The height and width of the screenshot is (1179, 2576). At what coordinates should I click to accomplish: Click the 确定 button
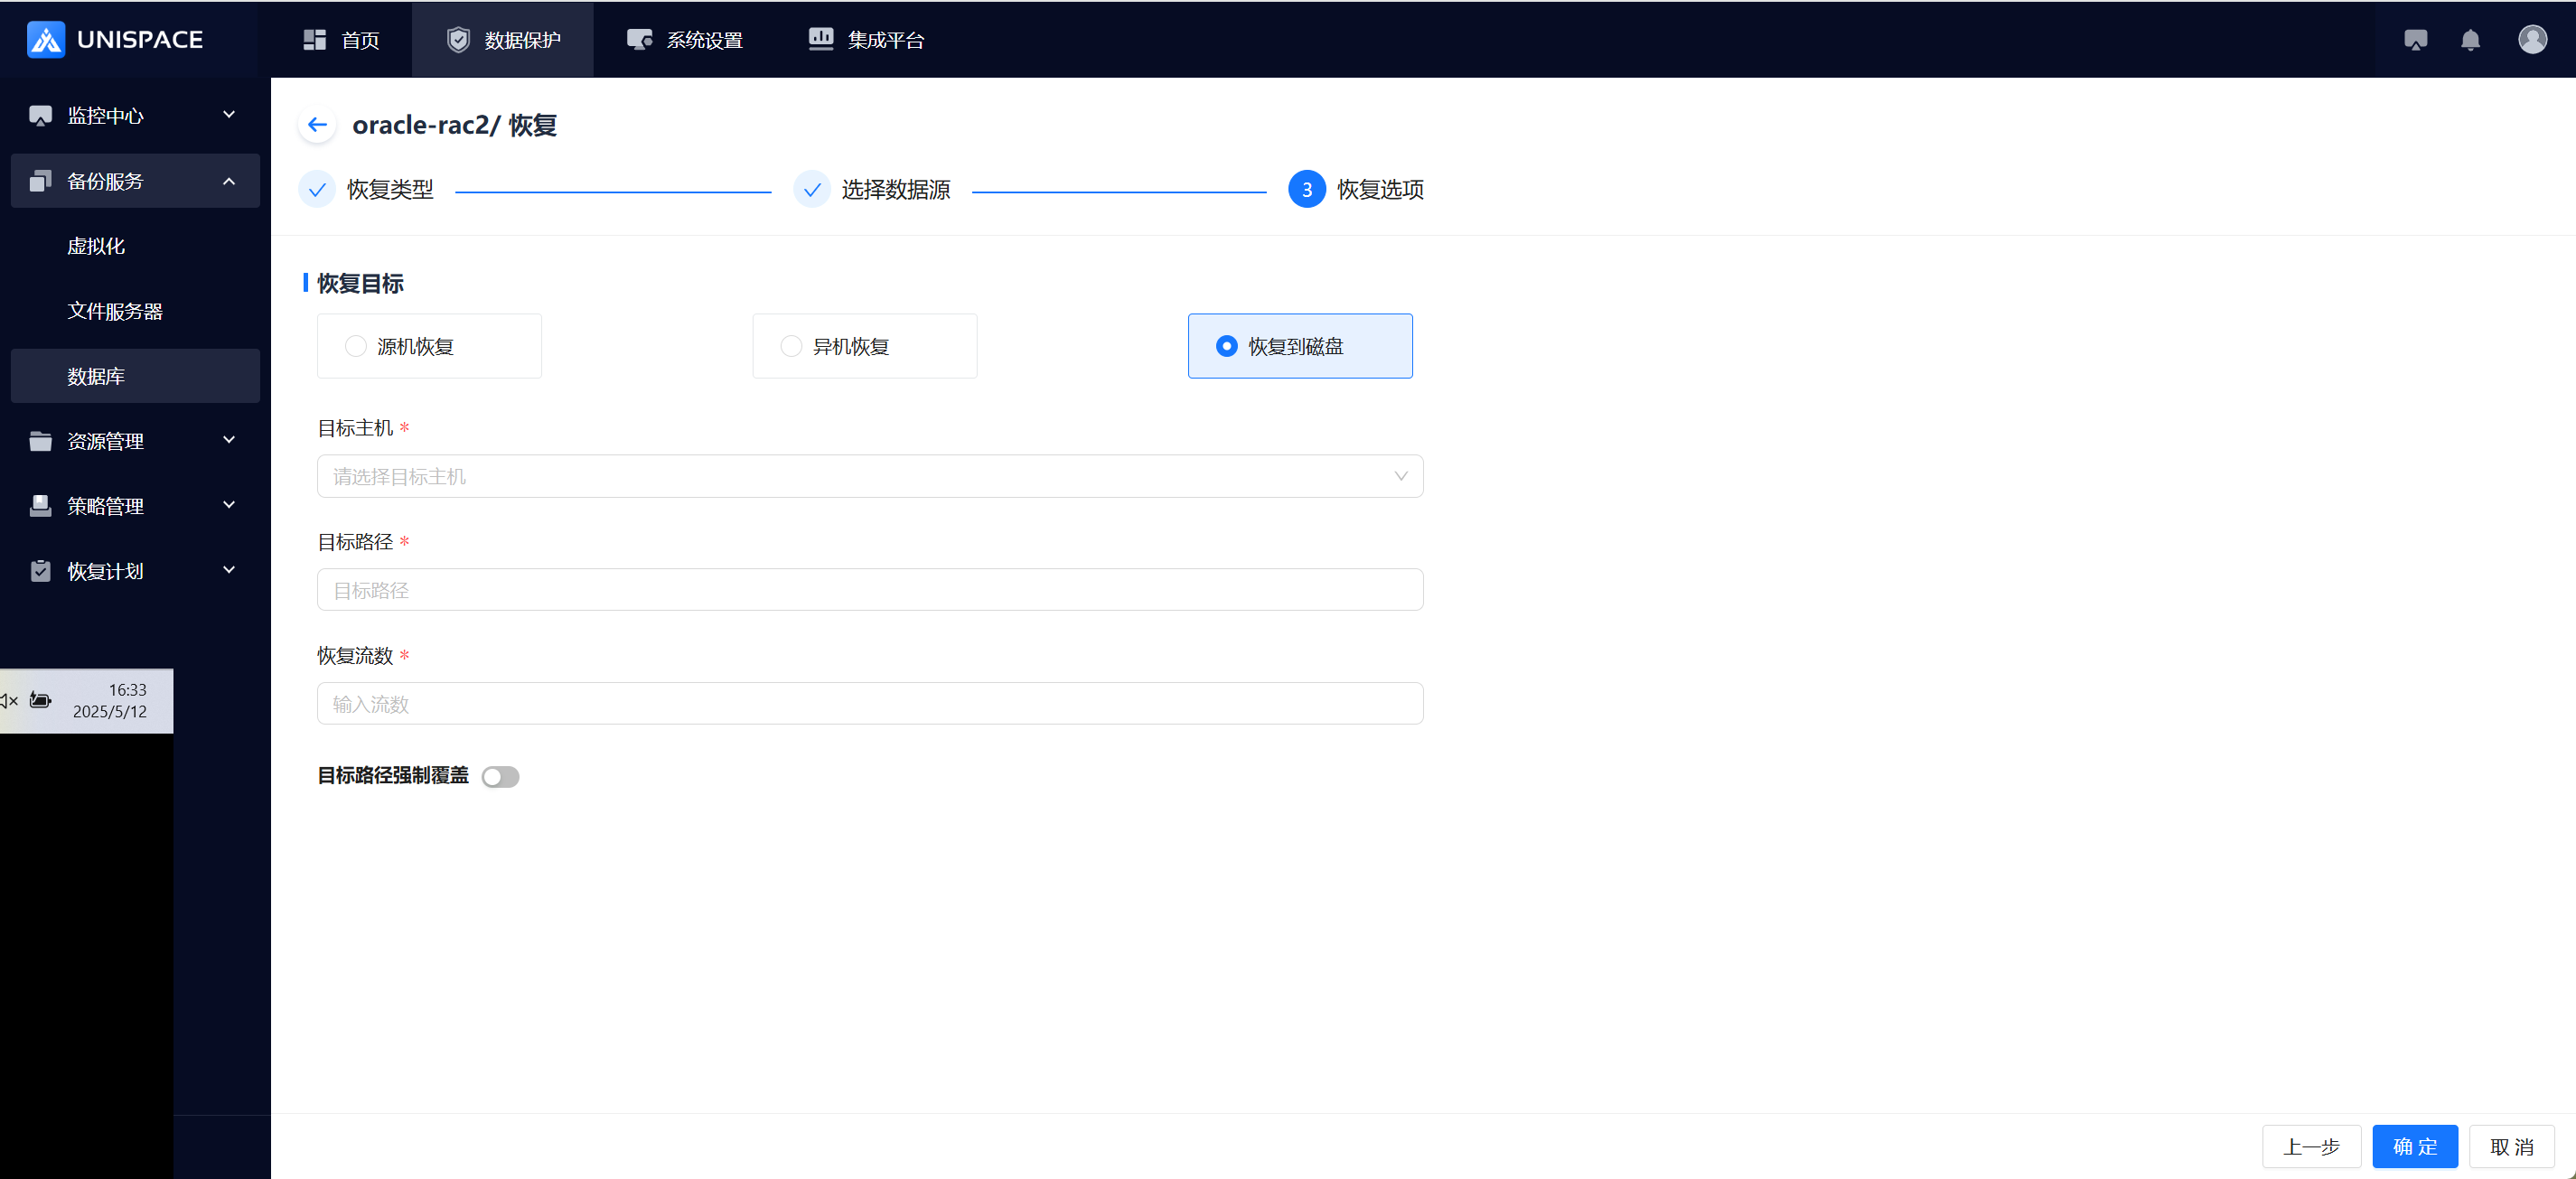(2414, 1146)
